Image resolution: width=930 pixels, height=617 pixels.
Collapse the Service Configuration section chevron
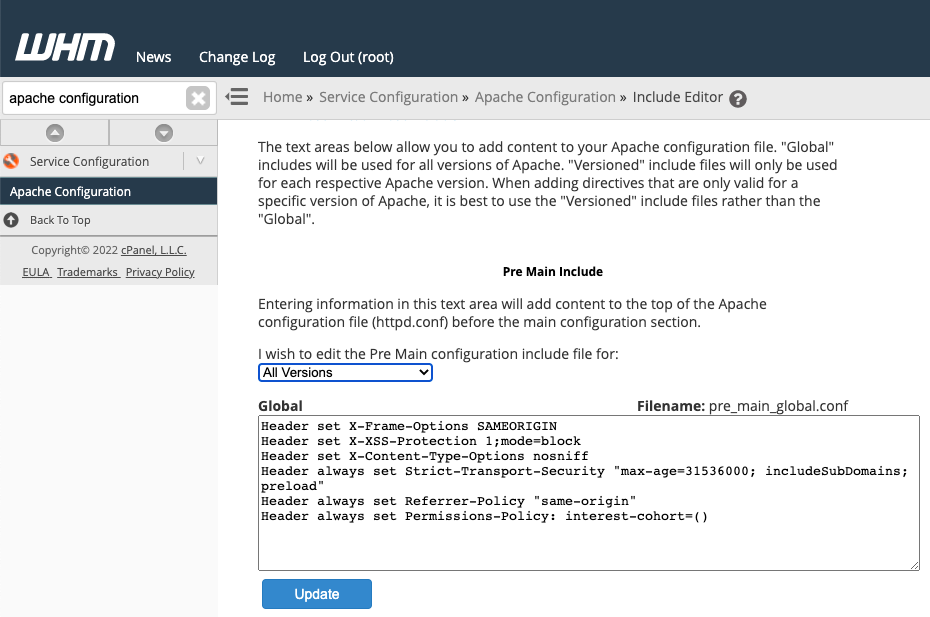coord(200,161)
